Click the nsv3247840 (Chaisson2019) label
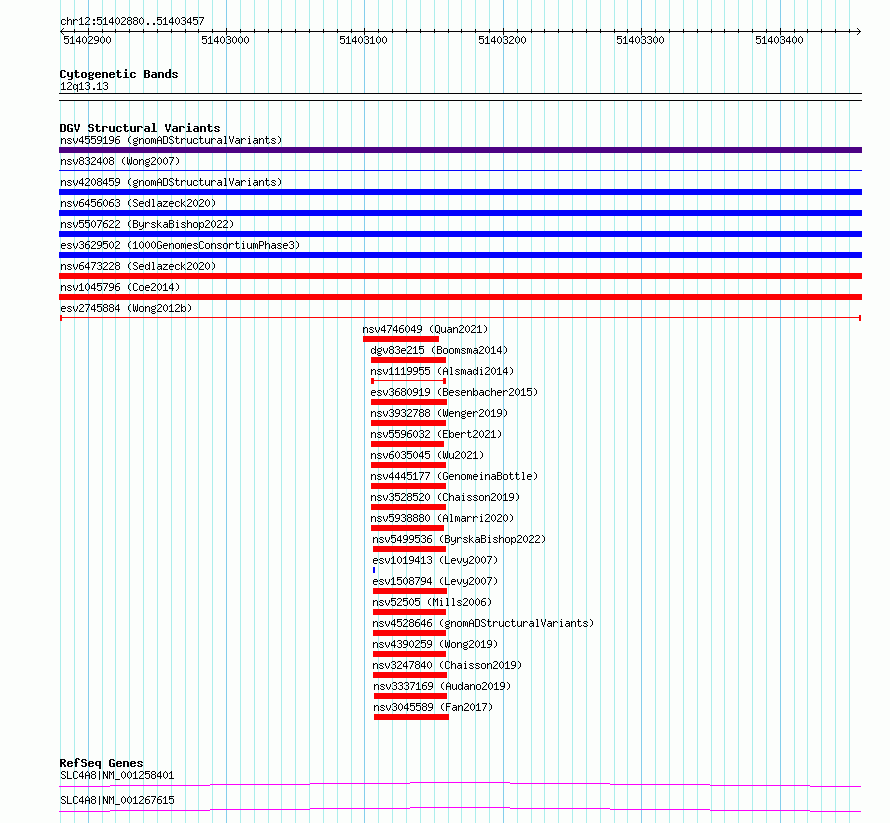This screenshot has width=890, height=823. [x=447, y=665]
